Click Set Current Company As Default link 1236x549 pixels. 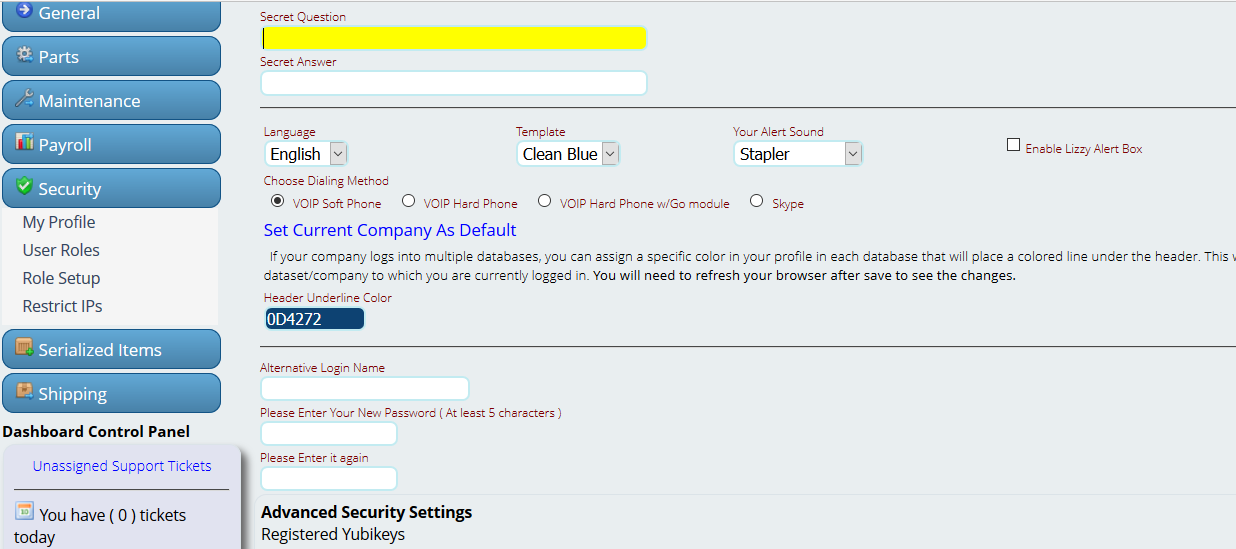click(390, 230)
